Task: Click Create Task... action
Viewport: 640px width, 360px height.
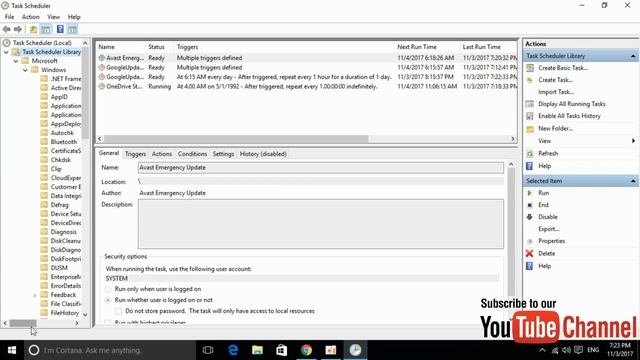Action: [x=556, y=80]
